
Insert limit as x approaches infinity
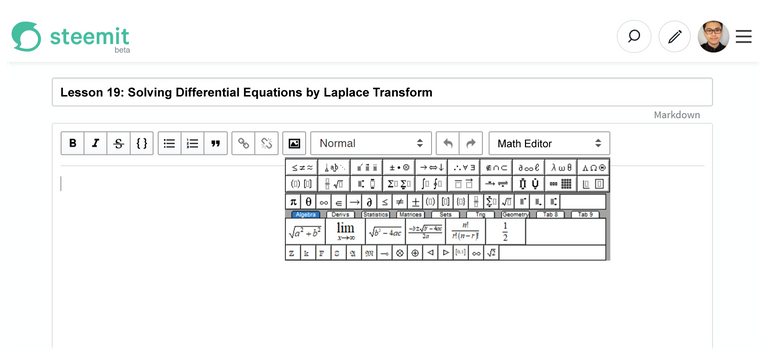tap(345, 232)
